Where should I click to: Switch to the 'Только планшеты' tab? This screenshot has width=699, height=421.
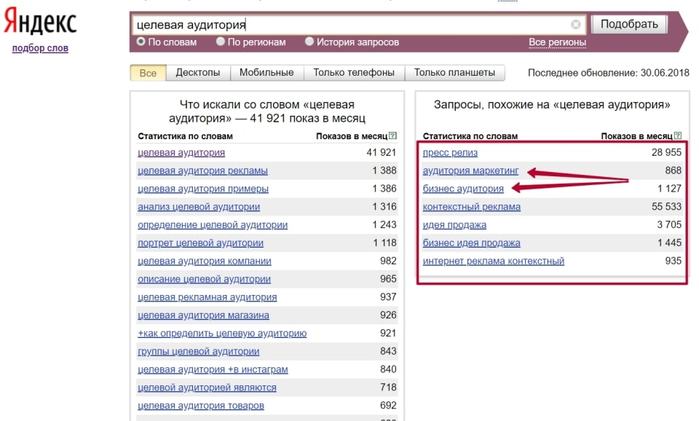455,73
